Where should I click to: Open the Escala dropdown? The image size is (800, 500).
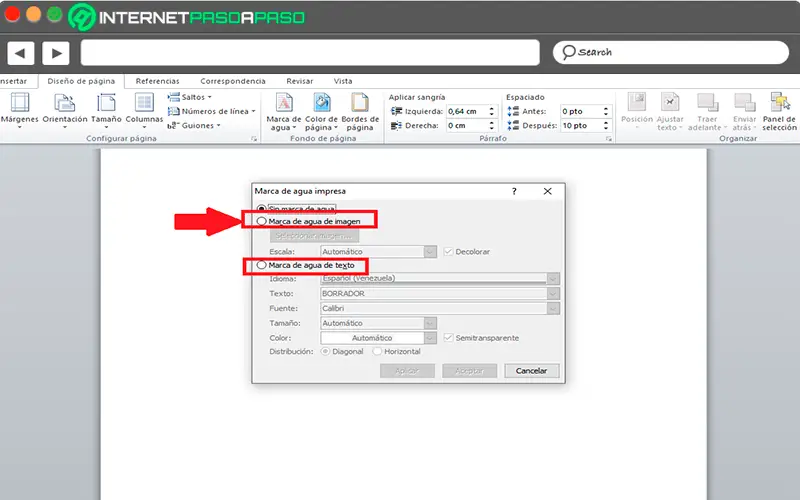click(x=430, y=252)
